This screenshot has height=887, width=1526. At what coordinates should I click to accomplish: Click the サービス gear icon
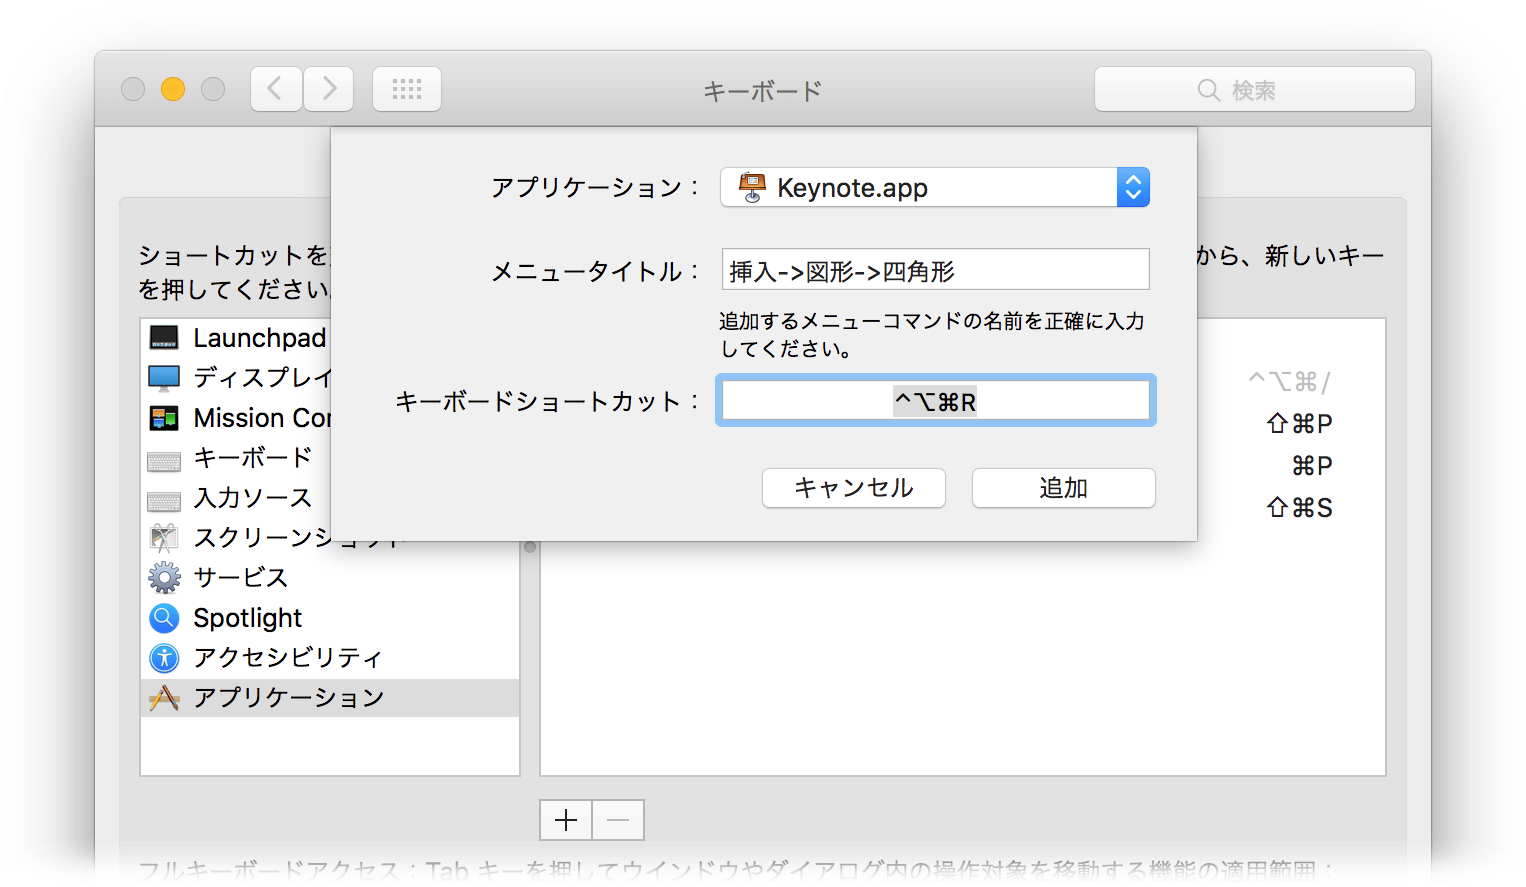click(164, 577)
